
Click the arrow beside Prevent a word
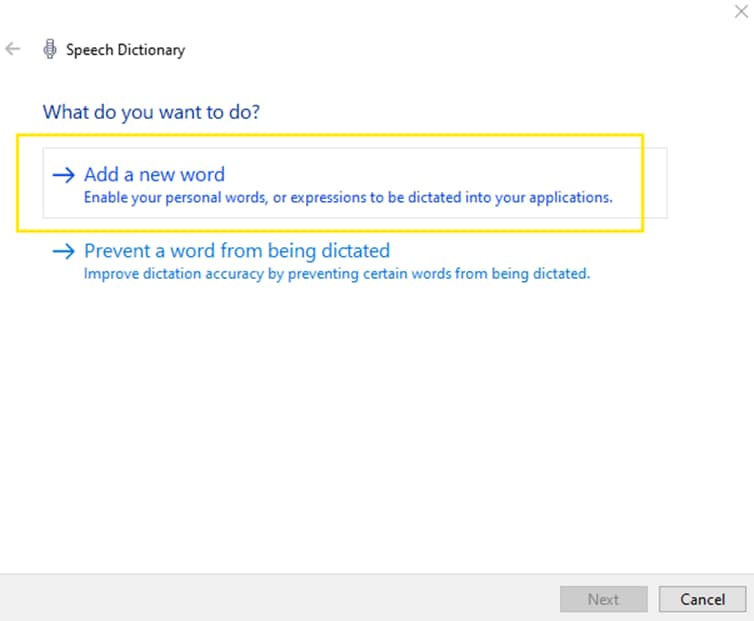click(63, 251)
